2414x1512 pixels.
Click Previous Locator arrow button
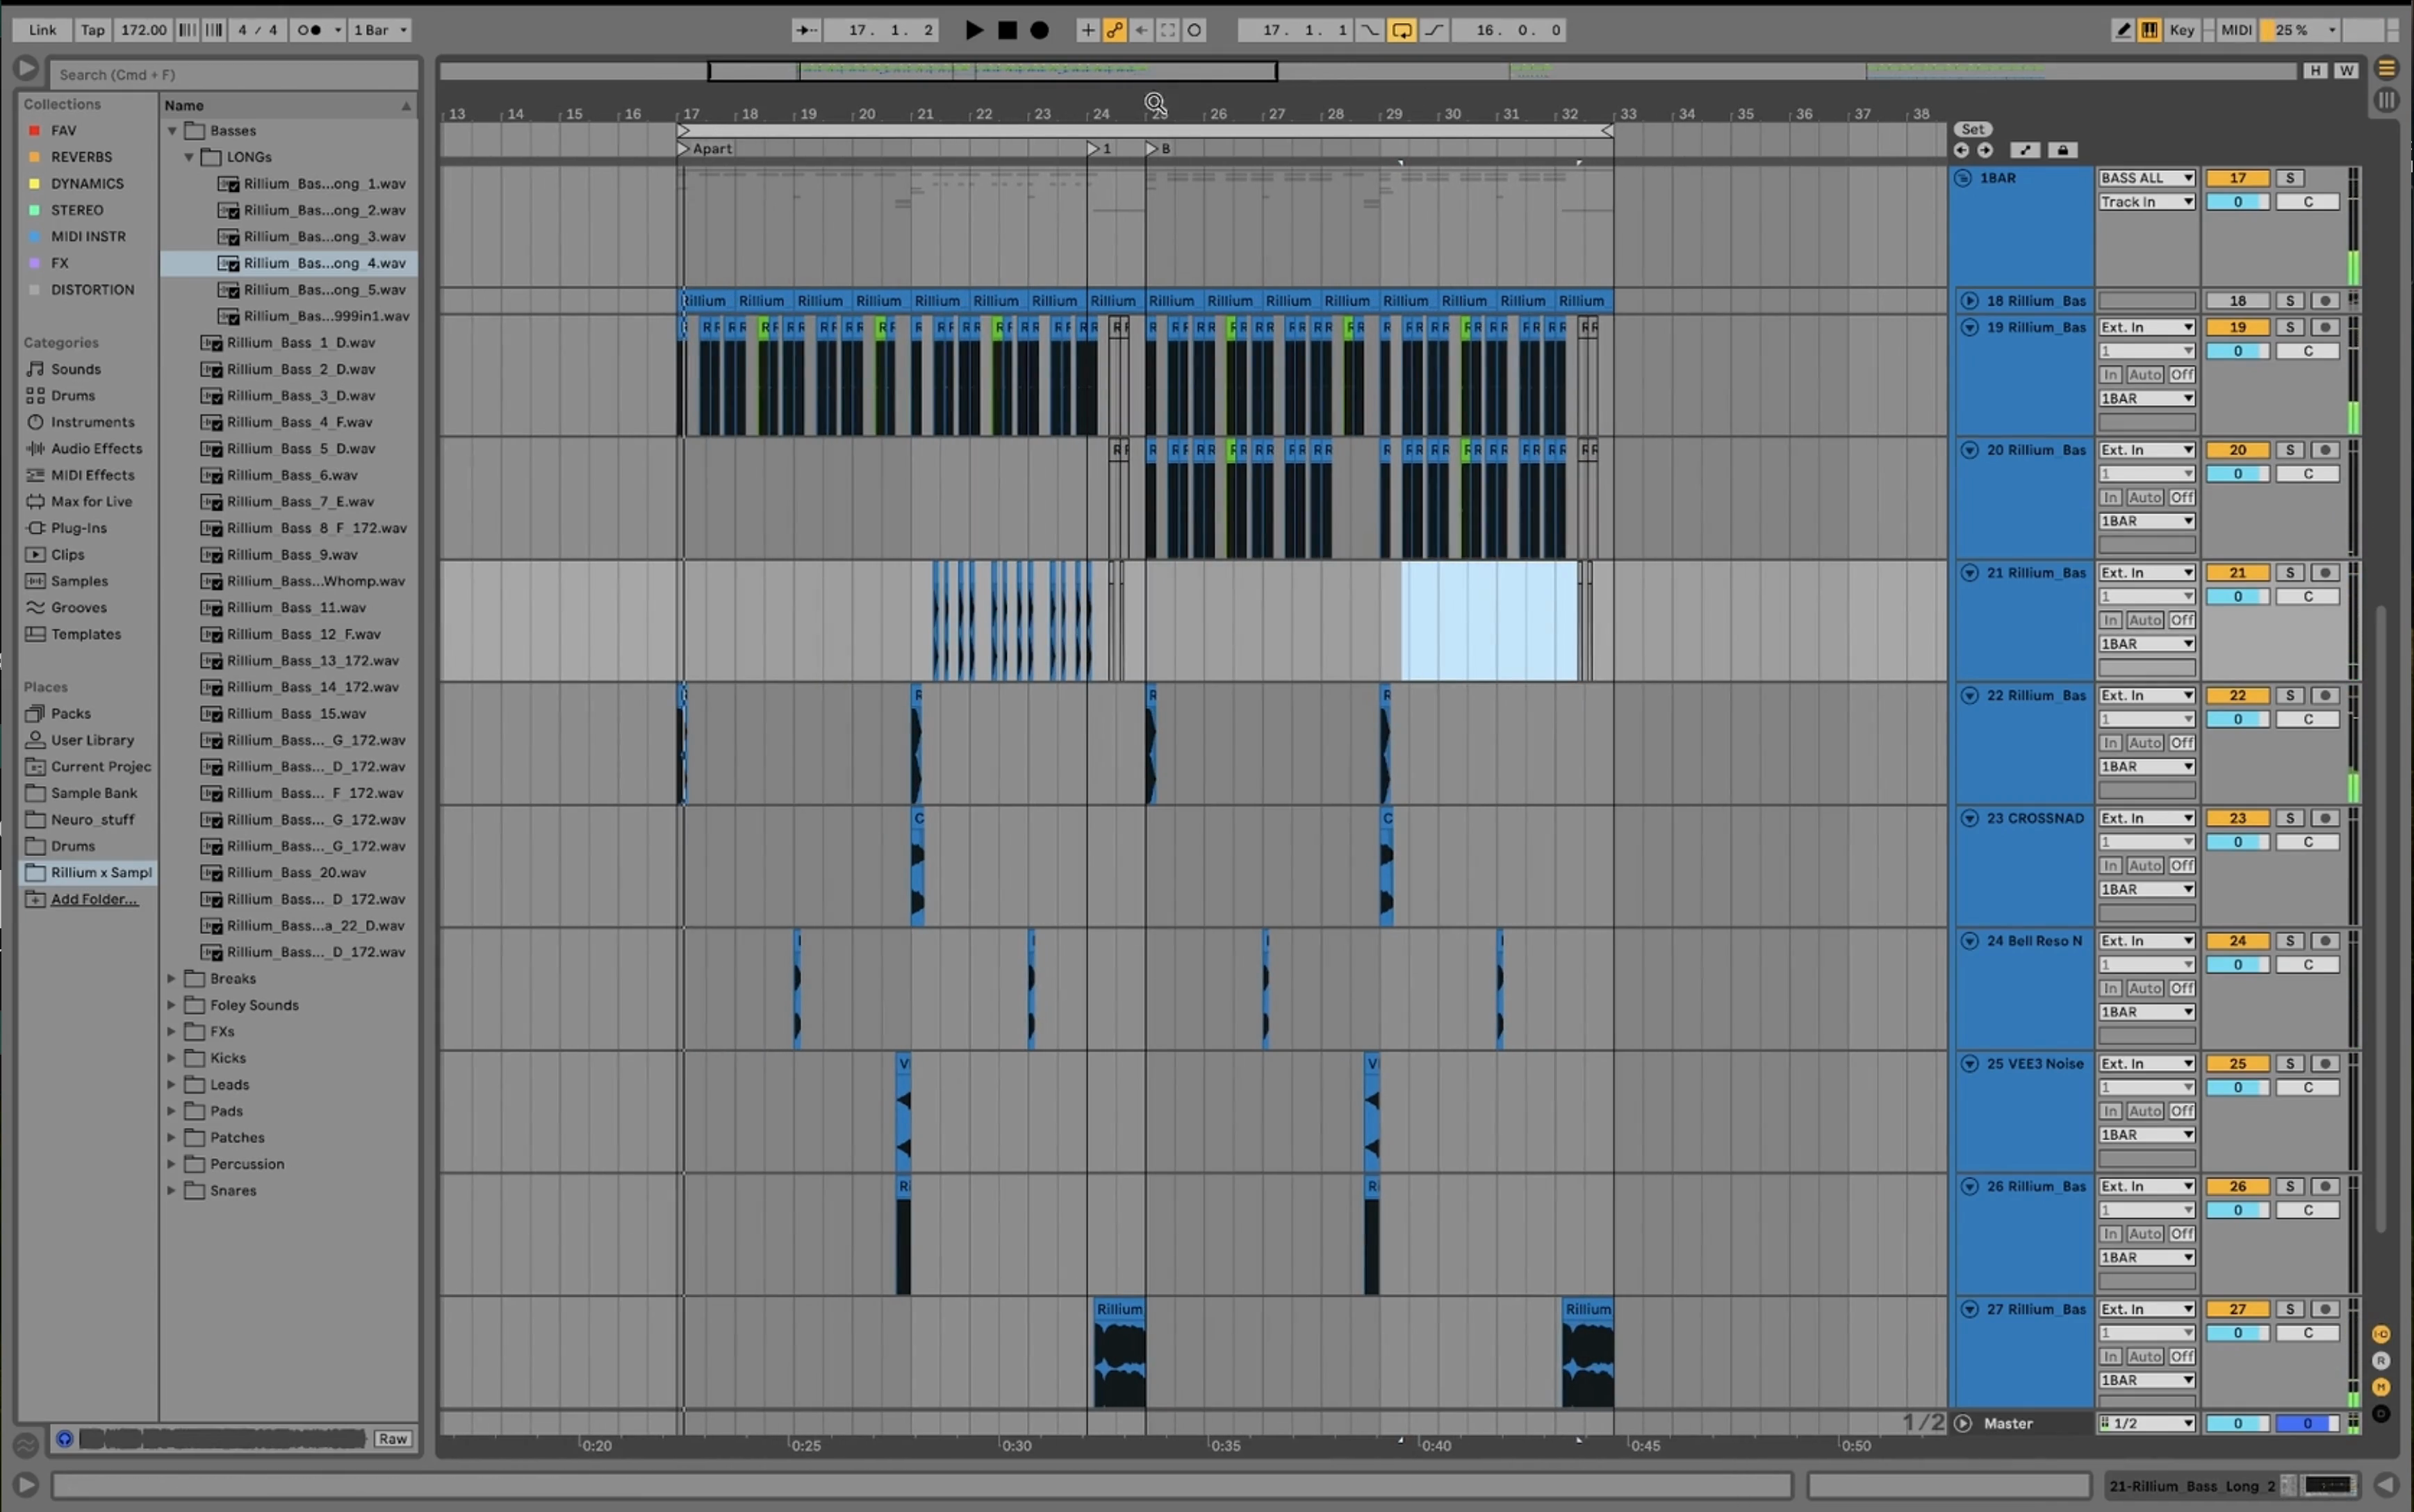1961,150
